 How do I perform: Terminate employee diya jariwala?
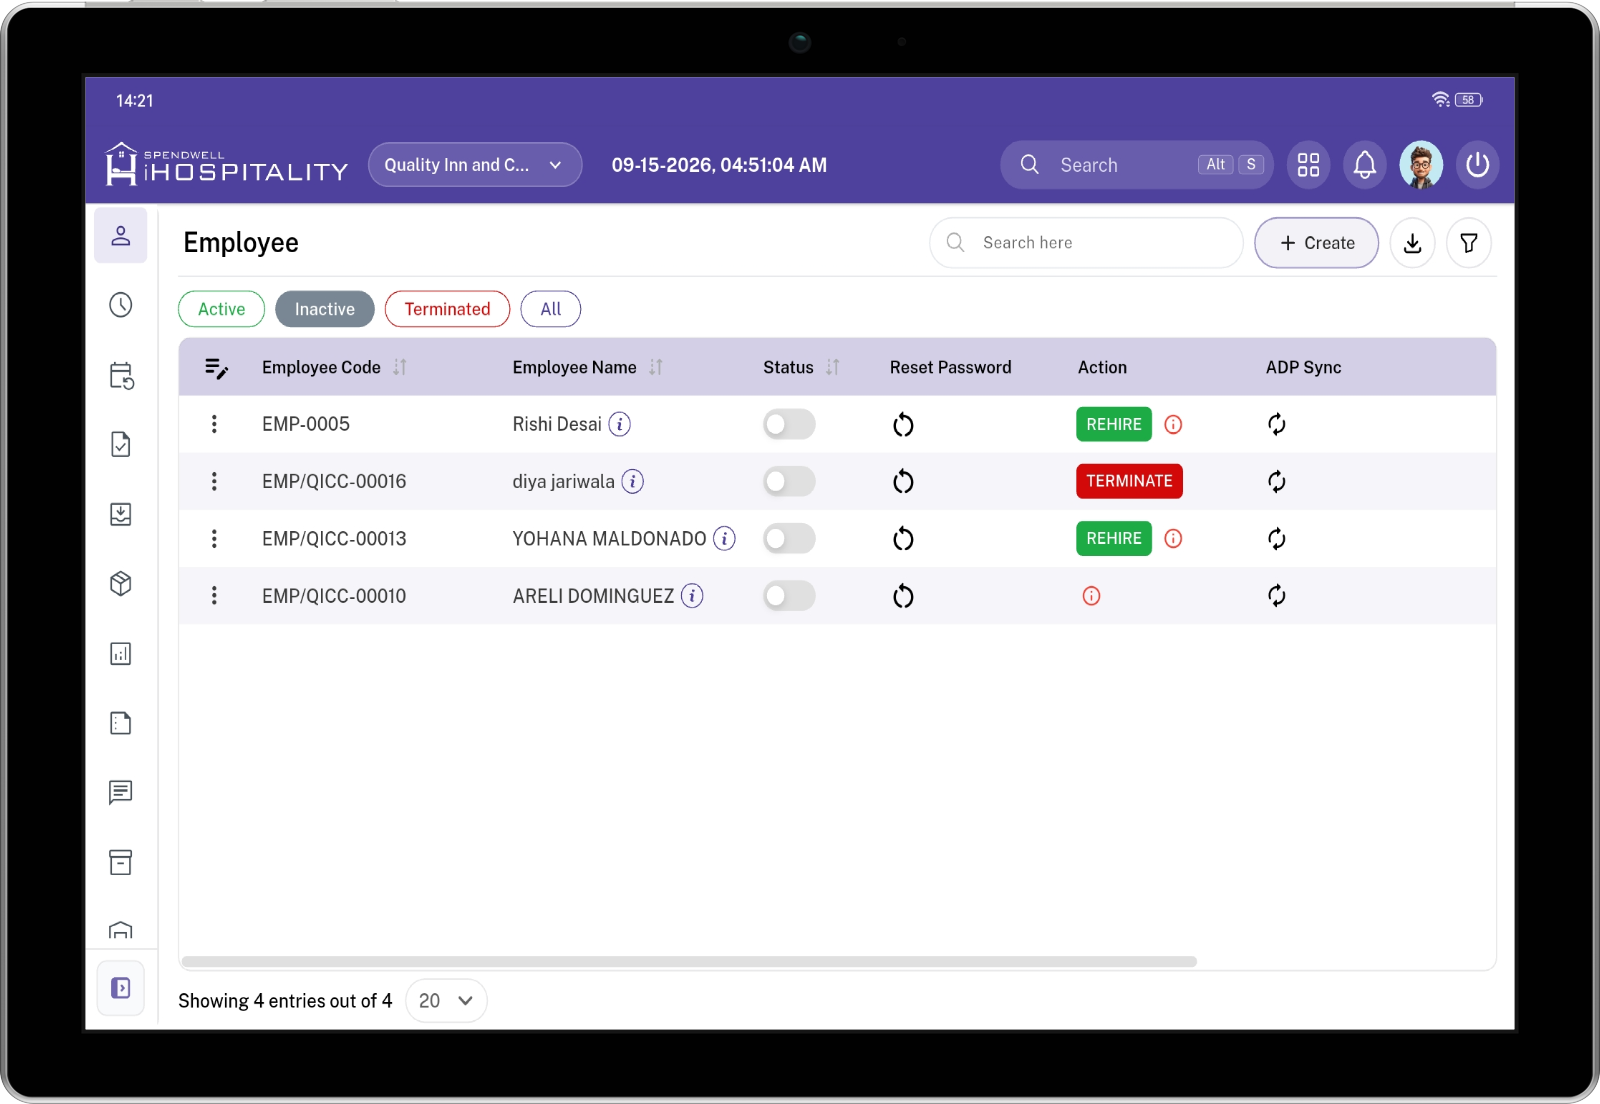point(1129,481)
